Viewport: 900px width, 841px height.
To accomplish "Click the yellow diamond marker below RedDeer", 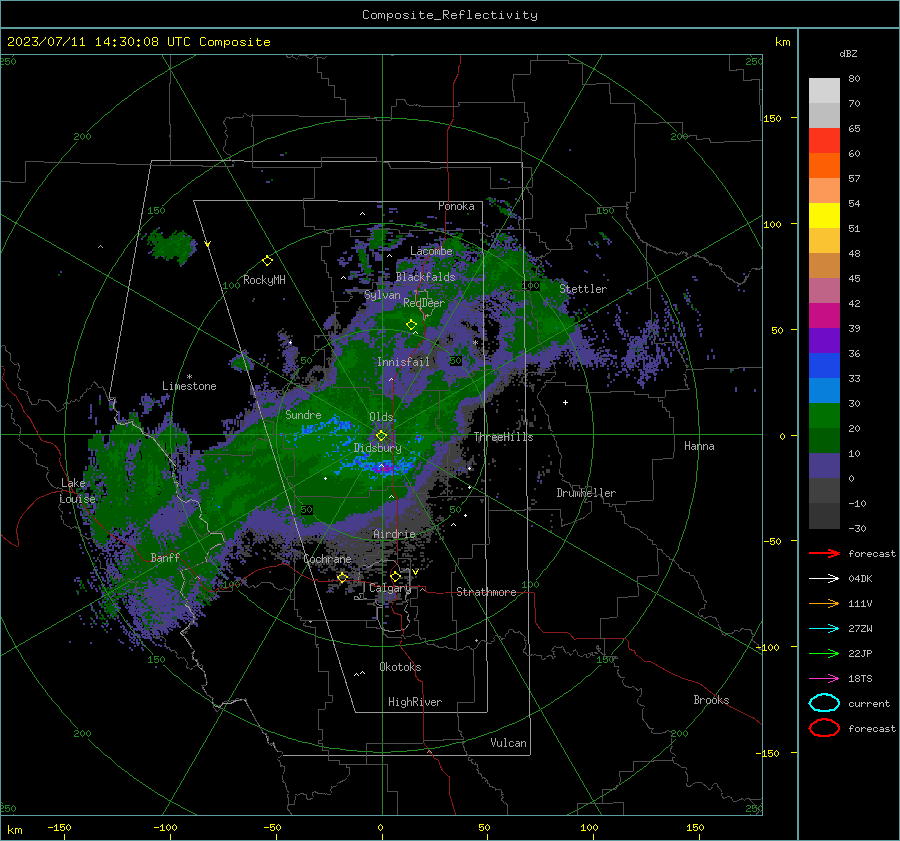I will tap(412, 325).
